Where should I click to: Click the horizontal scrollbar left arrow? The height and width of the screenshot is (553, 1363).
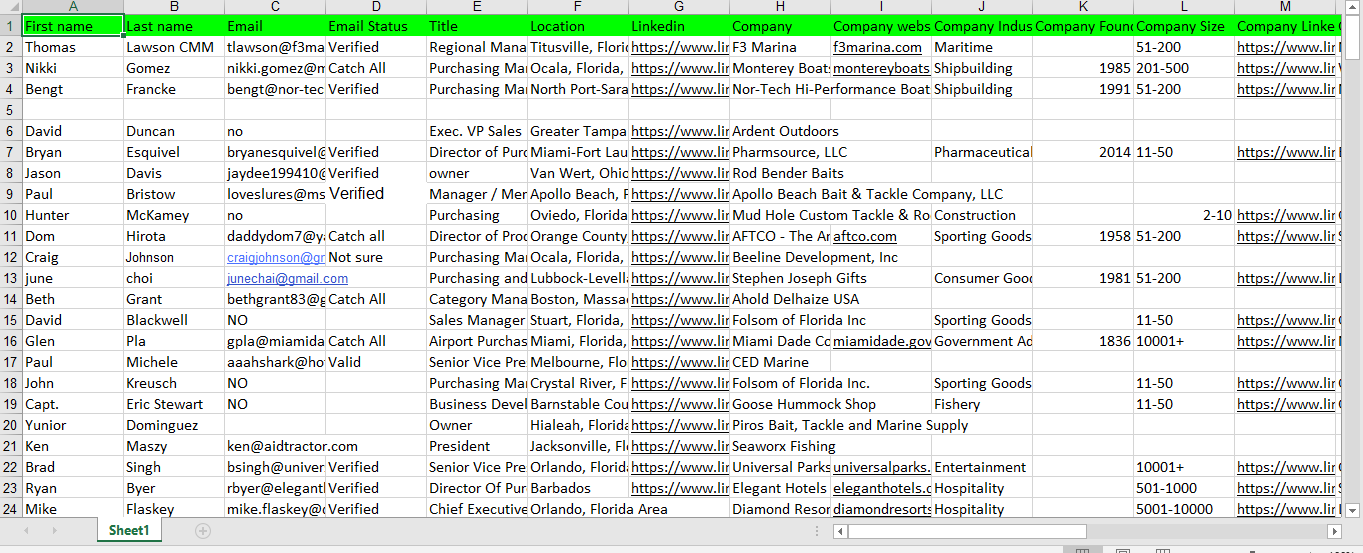[x=840, y=531]
